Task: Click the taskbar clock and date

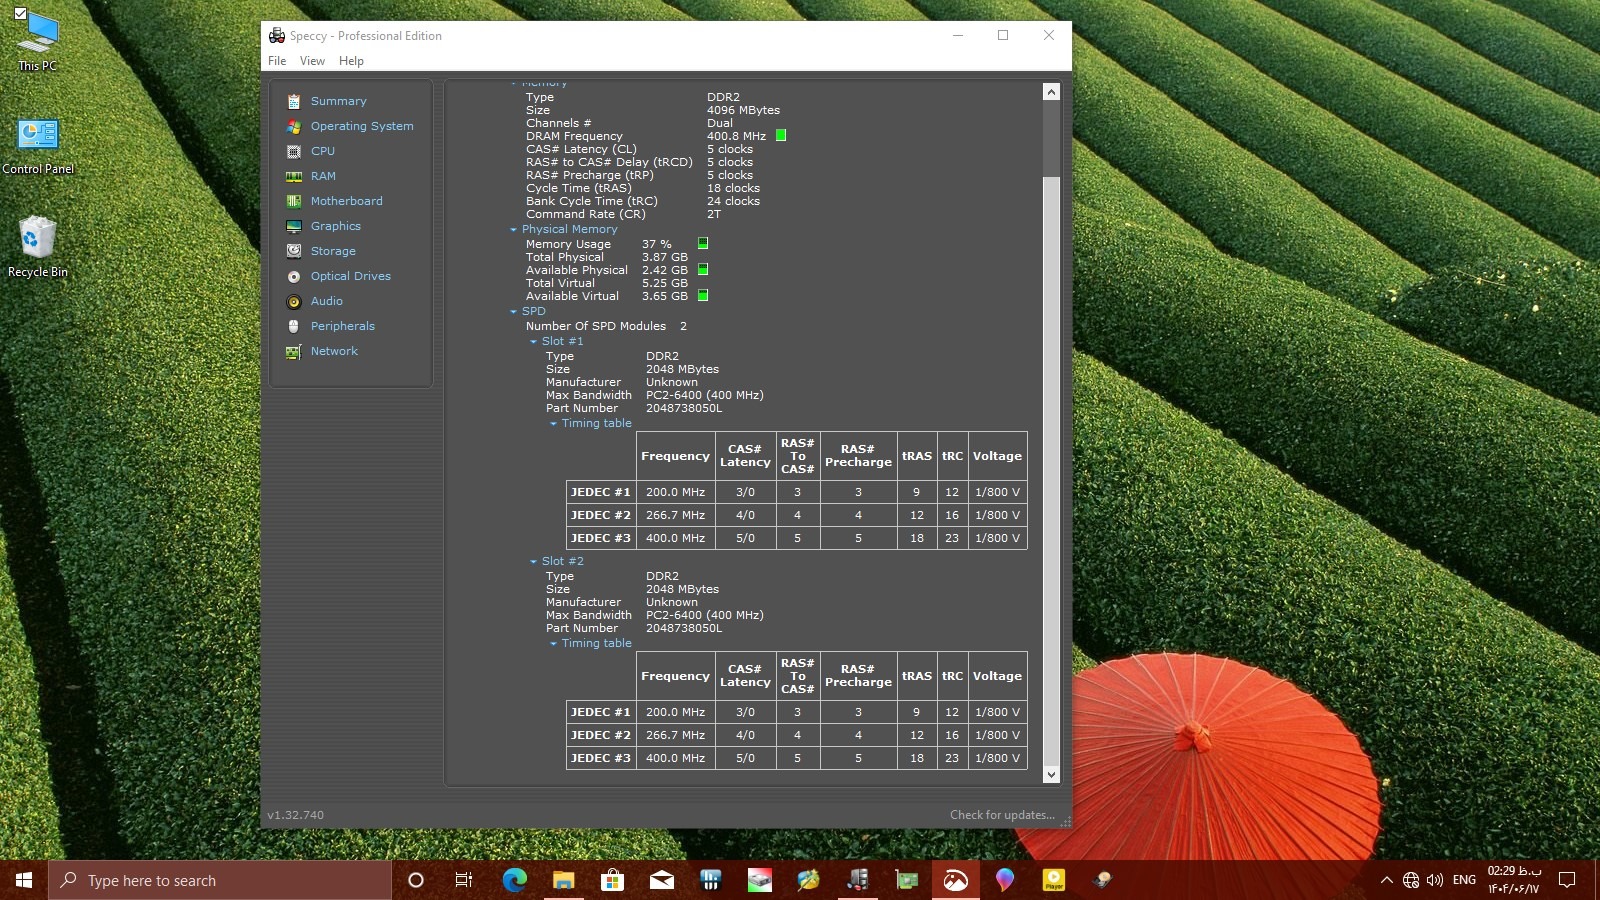Action: click(1514, 880)
